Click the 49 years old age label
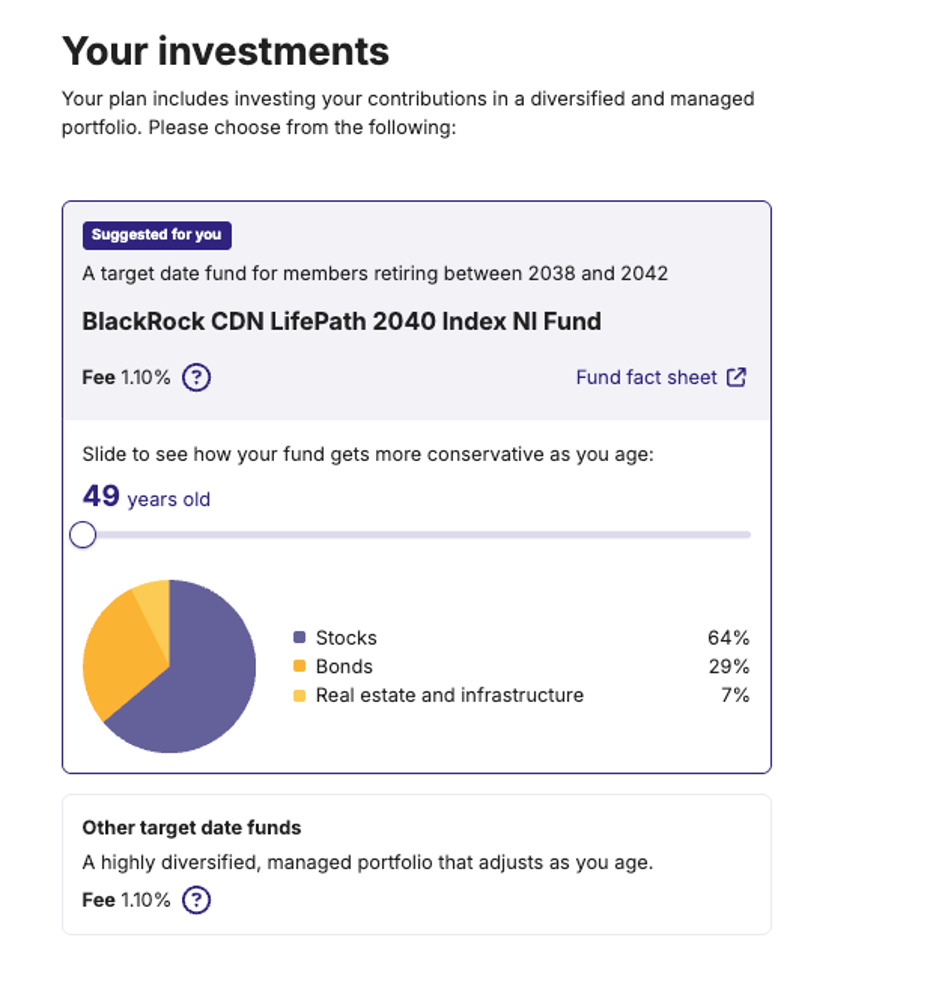 tap(146, 497)
